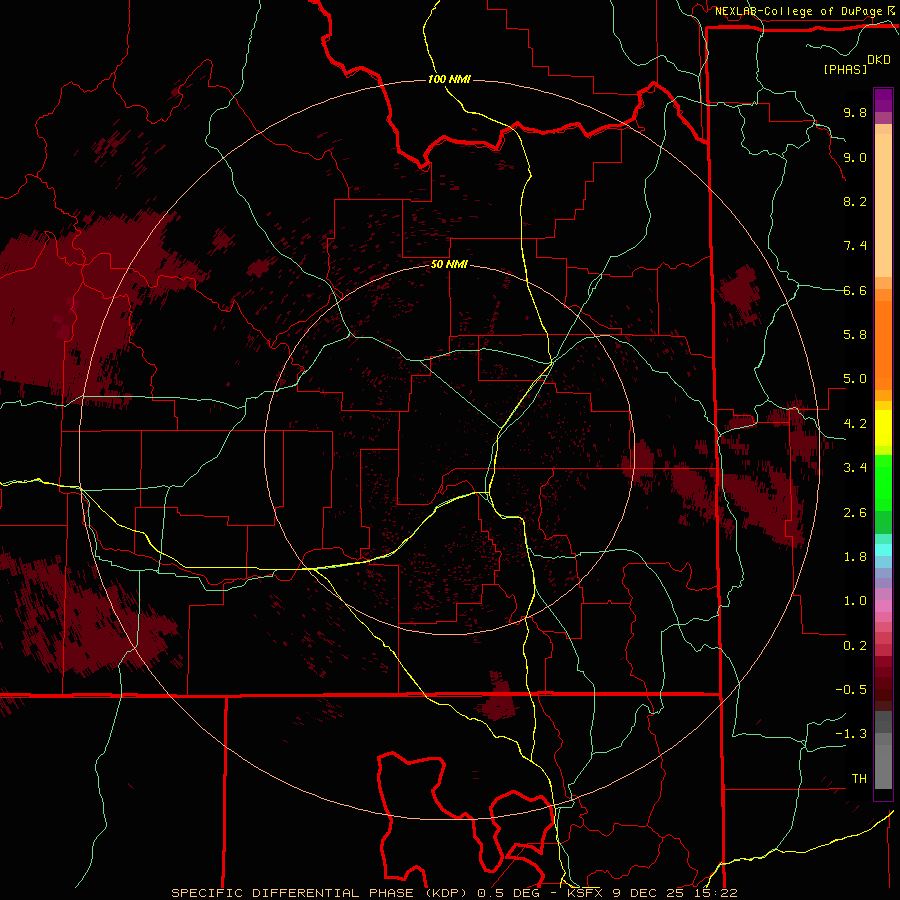Click the 8.2 legend value
This screenshot has width=900, height=900.
(855, 201)
